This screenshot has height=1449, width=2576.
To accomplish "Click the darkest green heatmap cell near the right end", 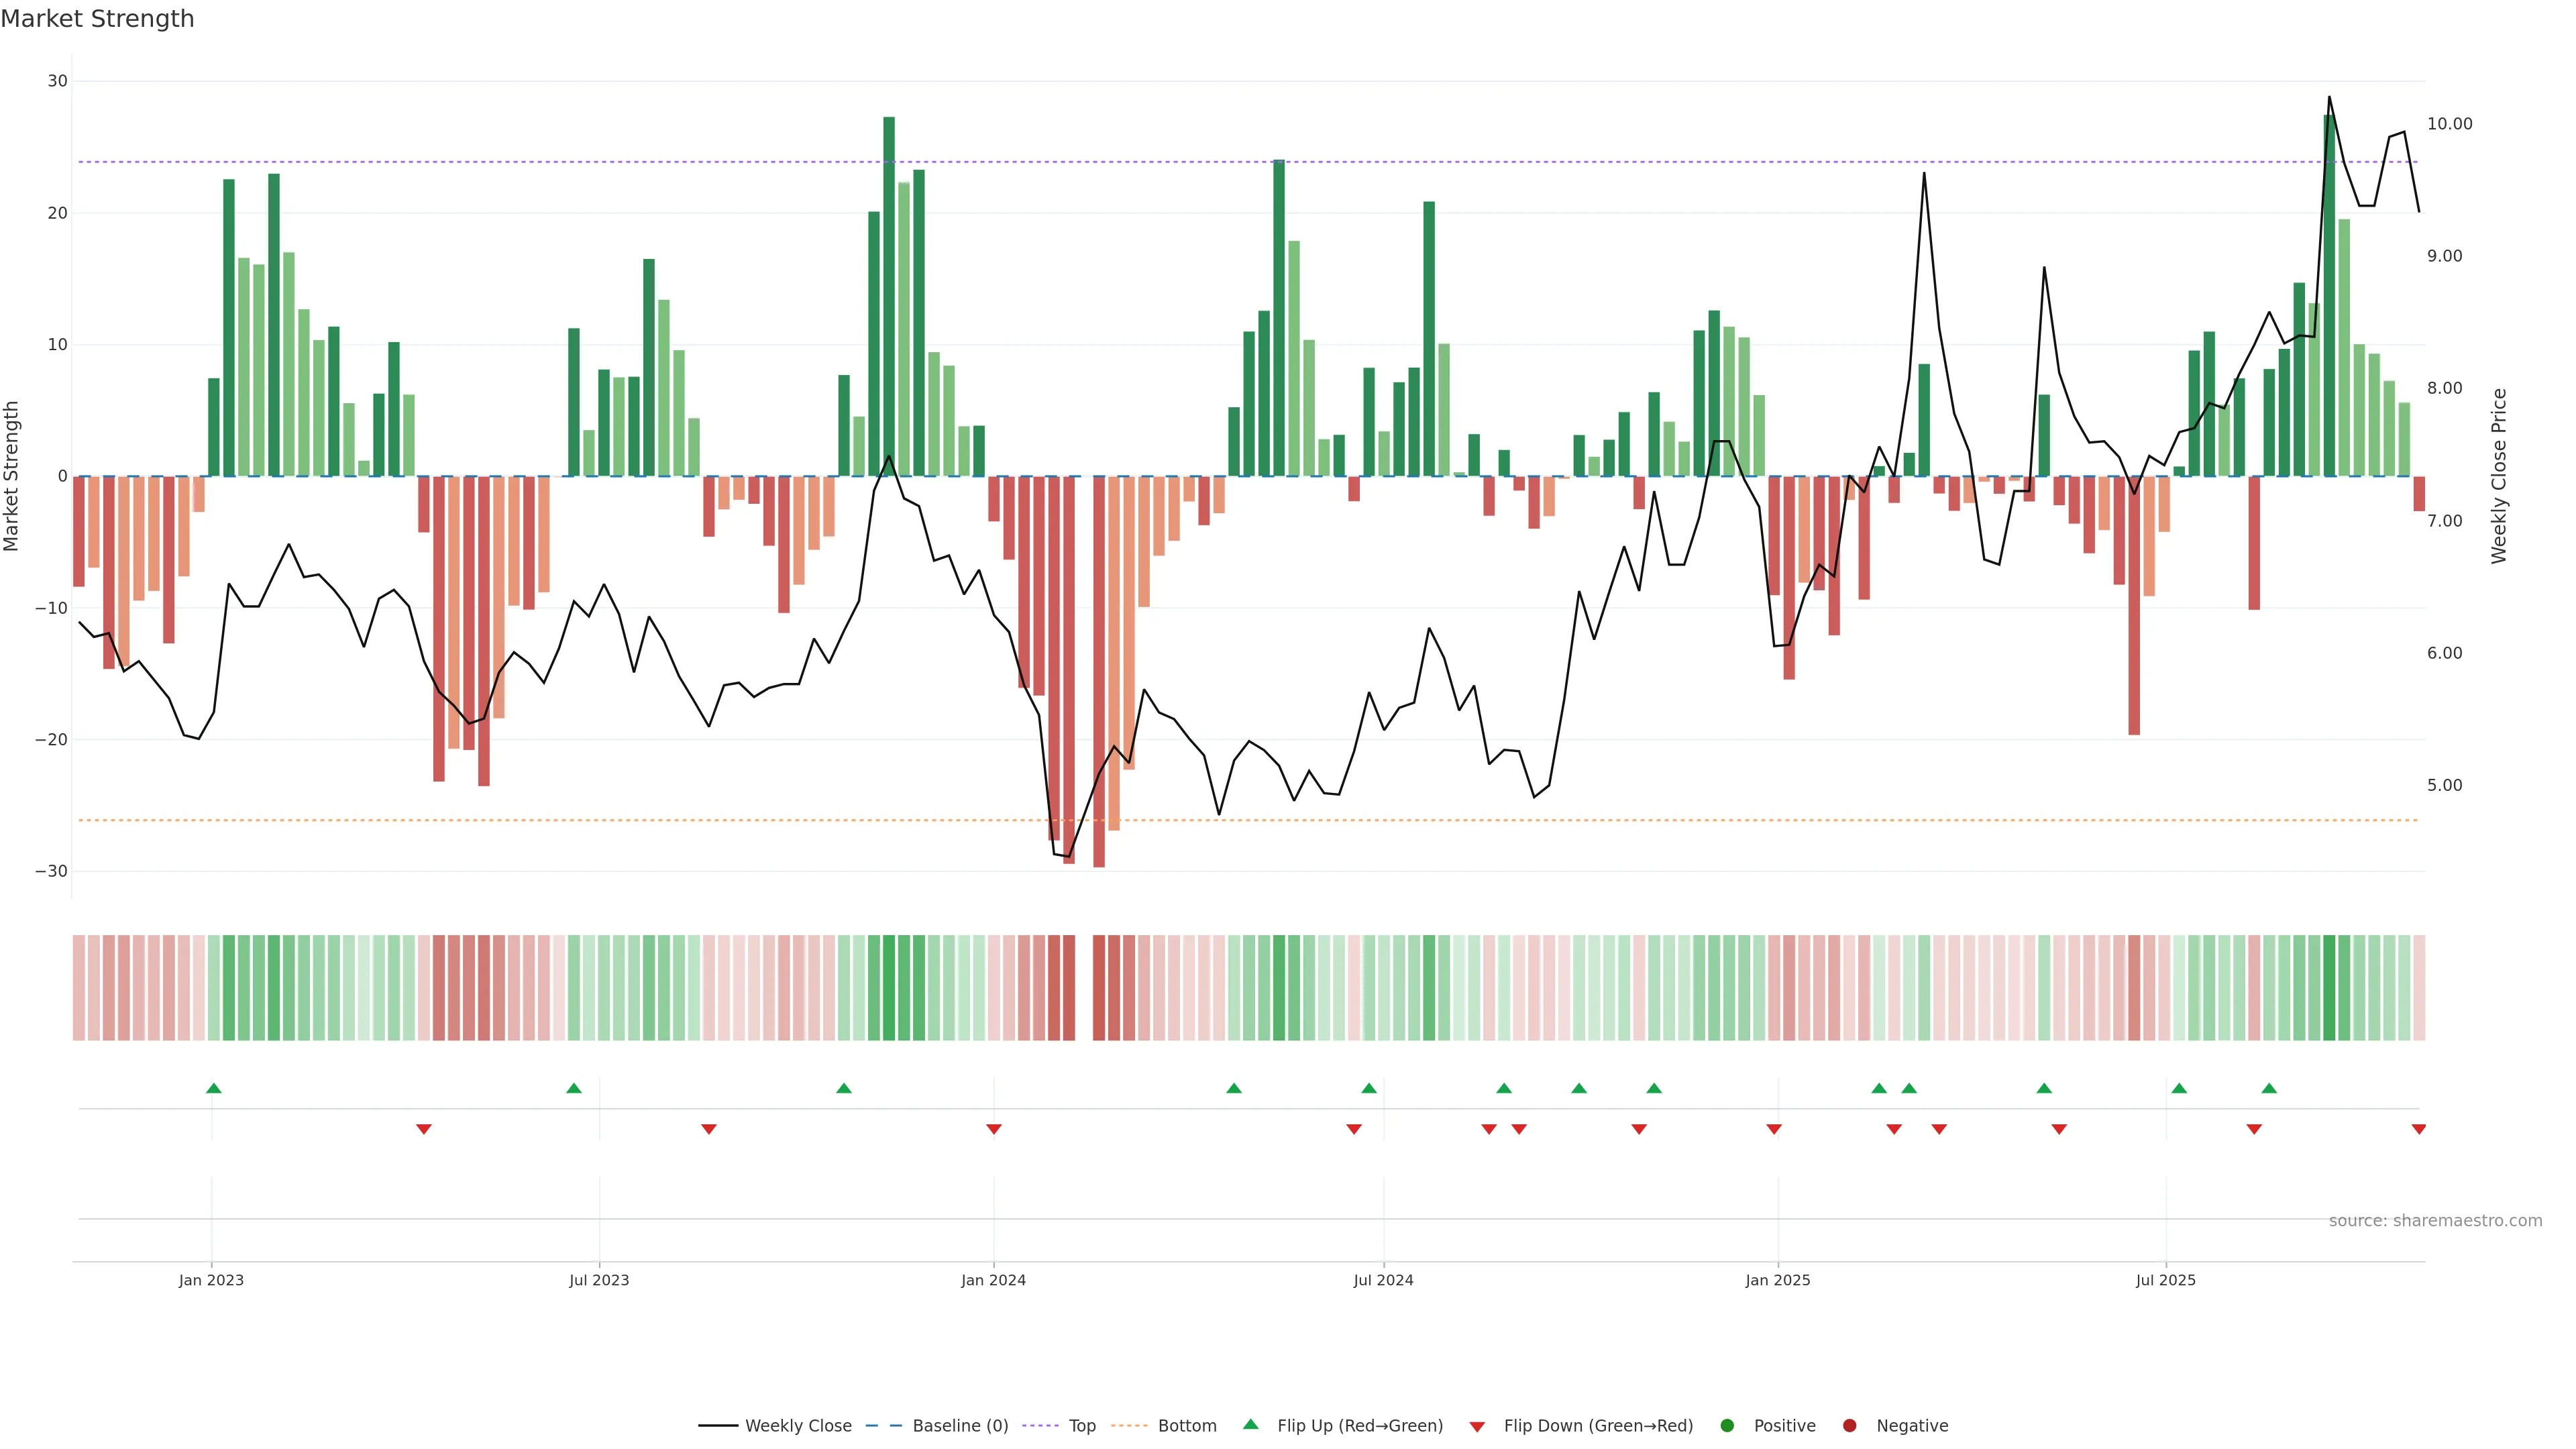I will (2329, 988).
